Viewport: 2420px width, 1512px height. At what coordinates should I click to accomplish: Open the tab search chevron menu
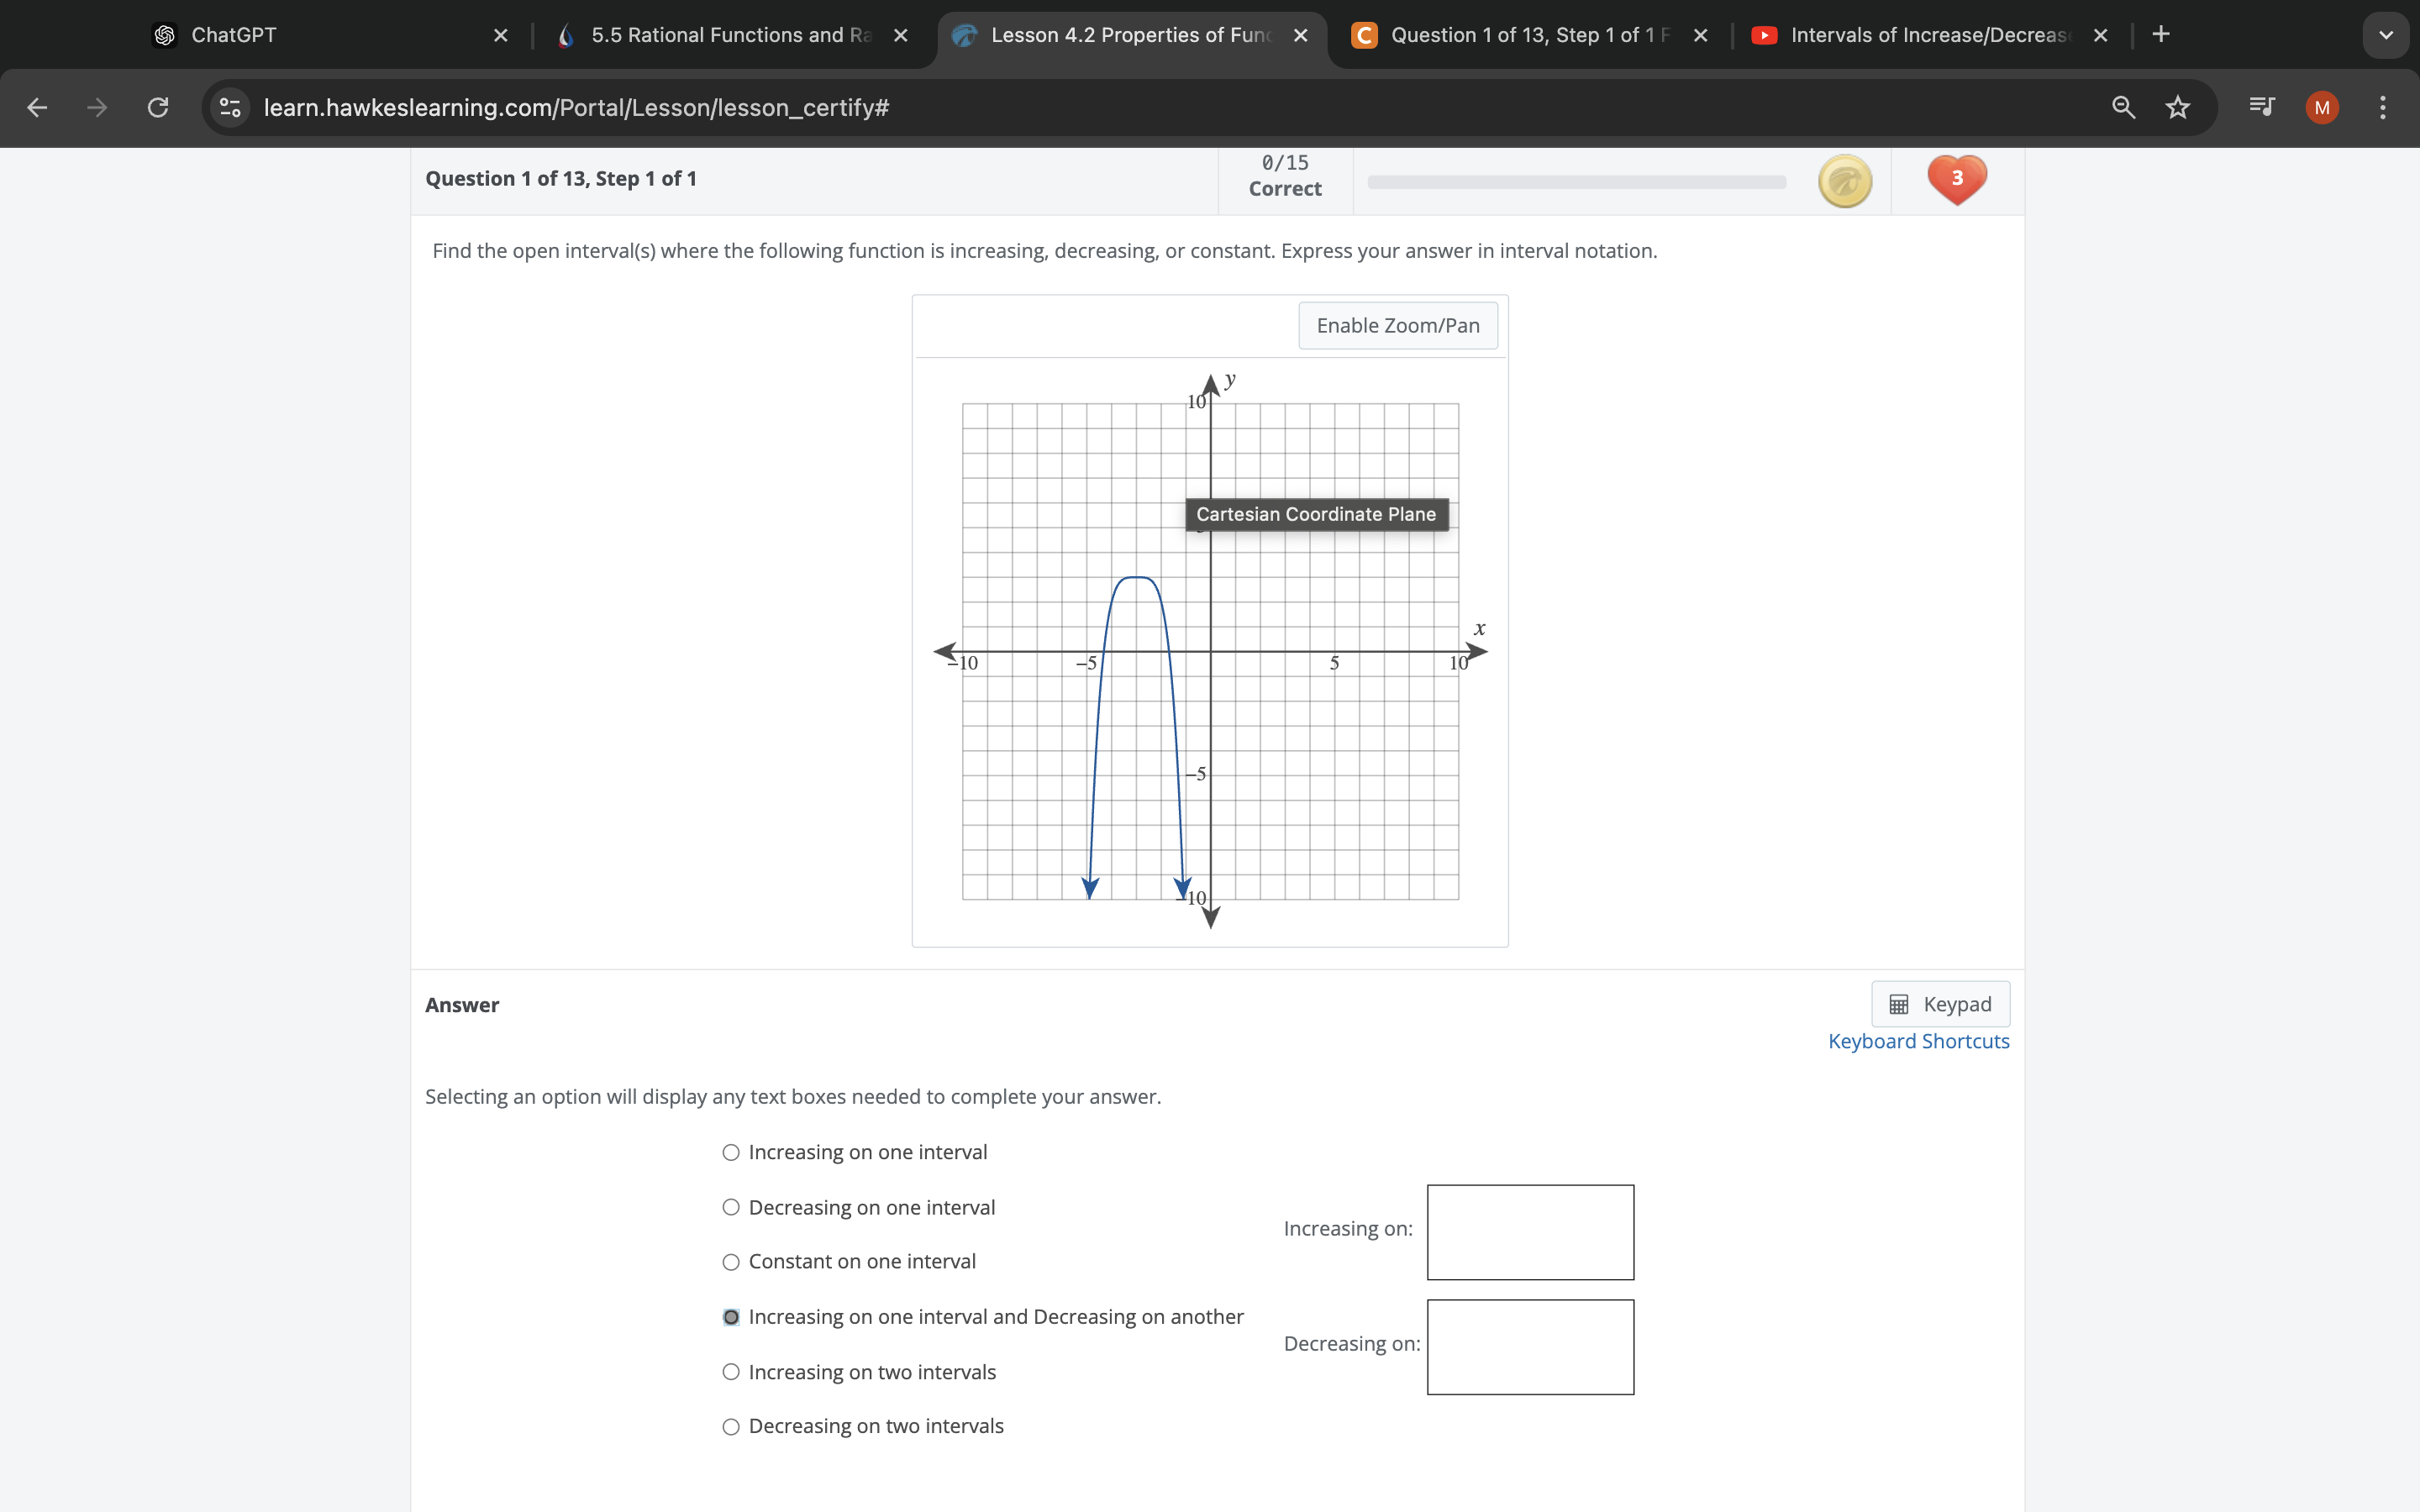pyautogui.click(x=2385, y=35)
